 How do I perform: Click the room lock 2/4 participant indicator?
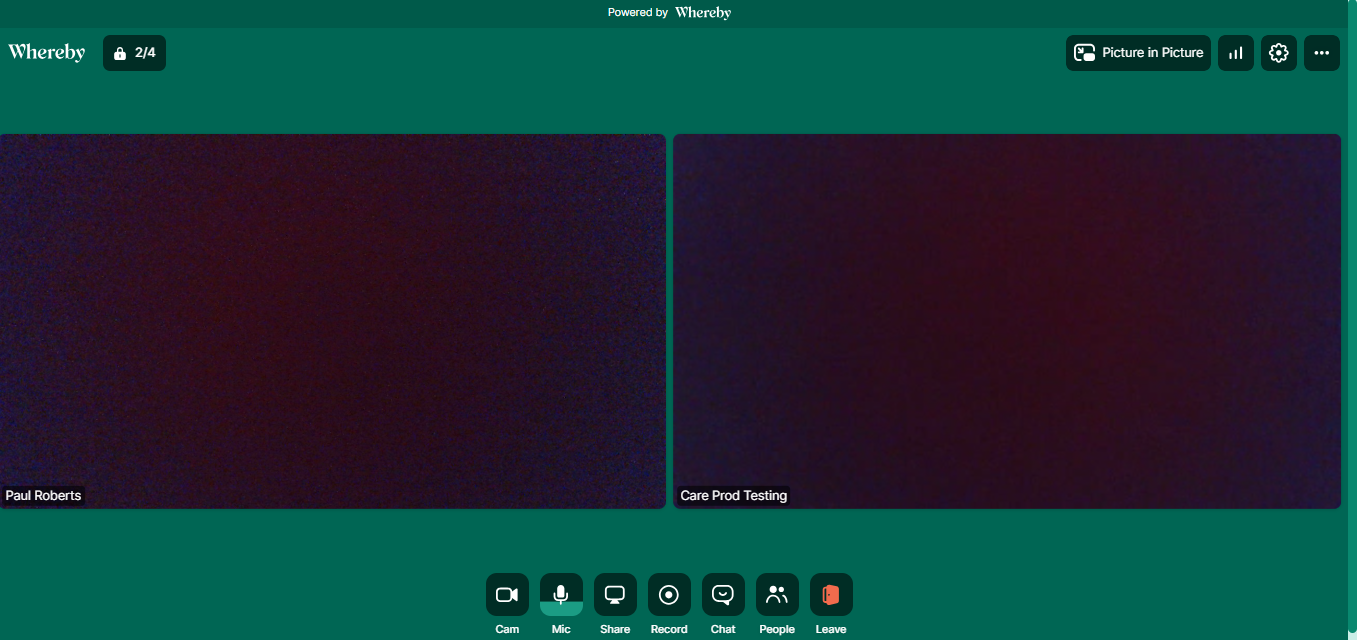(134, 53)
